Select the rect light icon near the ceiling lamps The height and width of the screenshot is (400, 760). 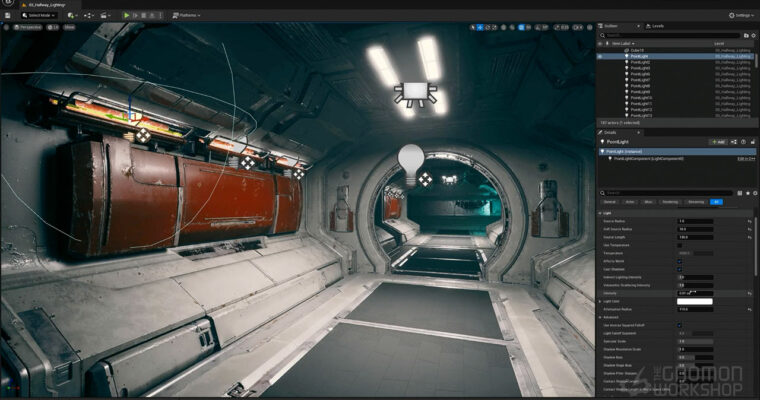coord(415,94)
